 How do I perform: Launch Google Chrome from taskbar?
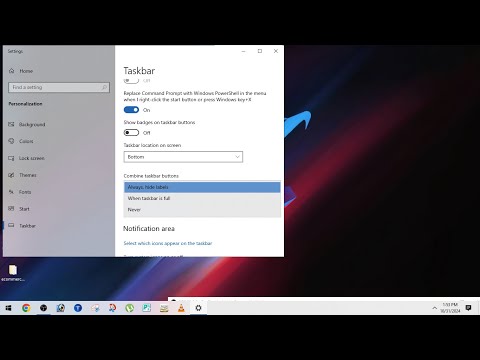pyautogui.click(x=26, y=308)
